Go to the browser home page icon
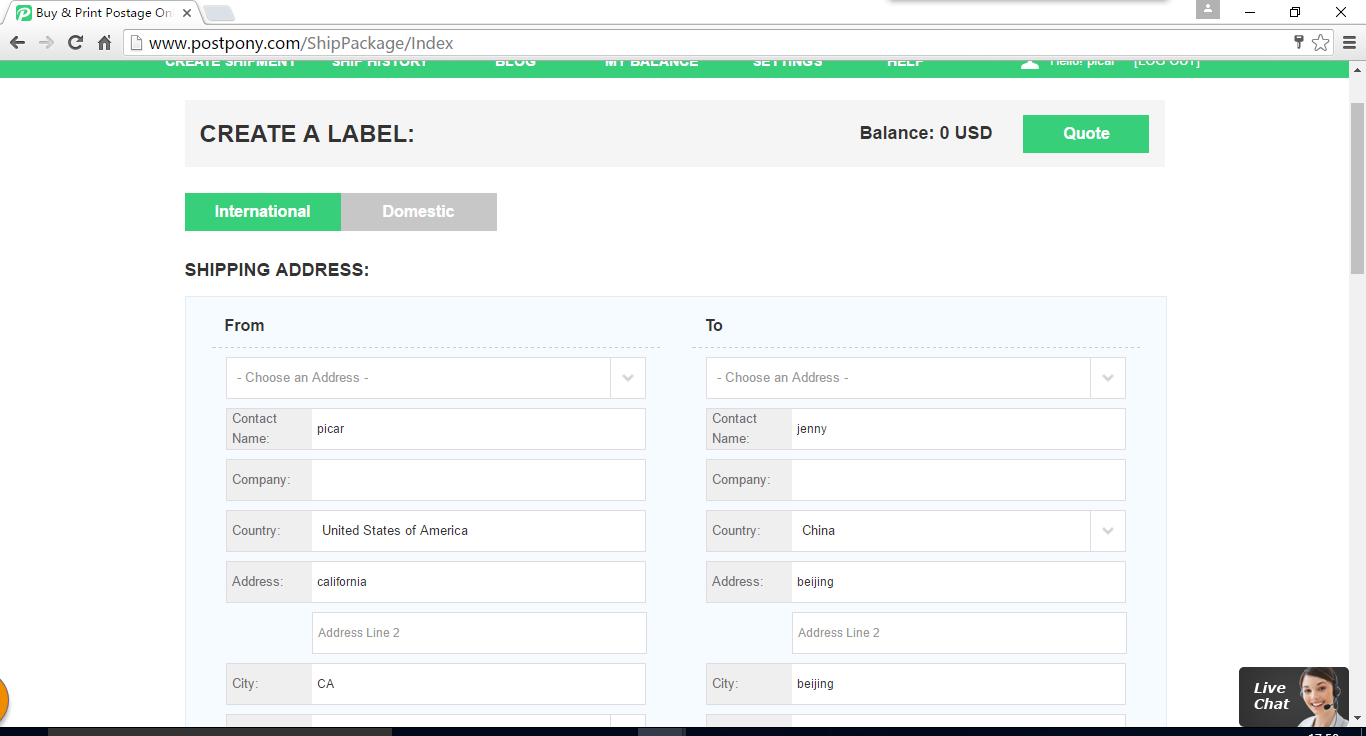Viewport: 1366px width, 736px height. tap(104, 43)
